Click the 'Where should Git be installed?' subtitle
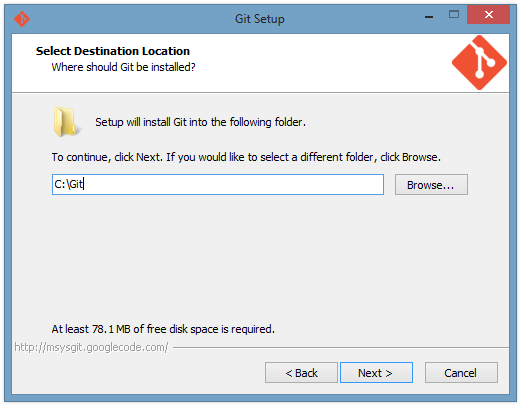Image resolution: width=521 pixels, height=406 pixels. (123, 67)
